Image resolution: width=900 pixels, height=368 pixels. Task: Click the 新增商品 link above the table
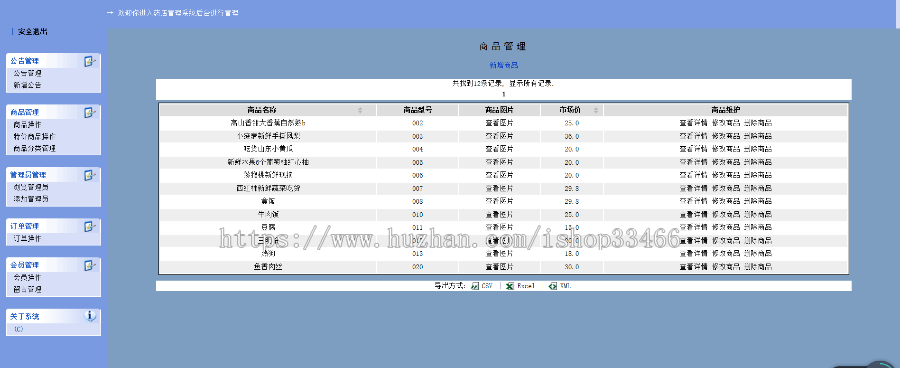pyautogui.click(x=504, y=65)
